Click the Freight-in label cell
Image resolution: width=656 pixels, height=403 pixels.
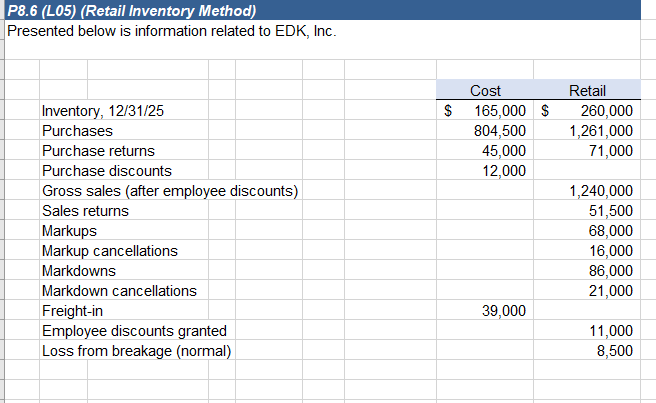pos(72,311)
